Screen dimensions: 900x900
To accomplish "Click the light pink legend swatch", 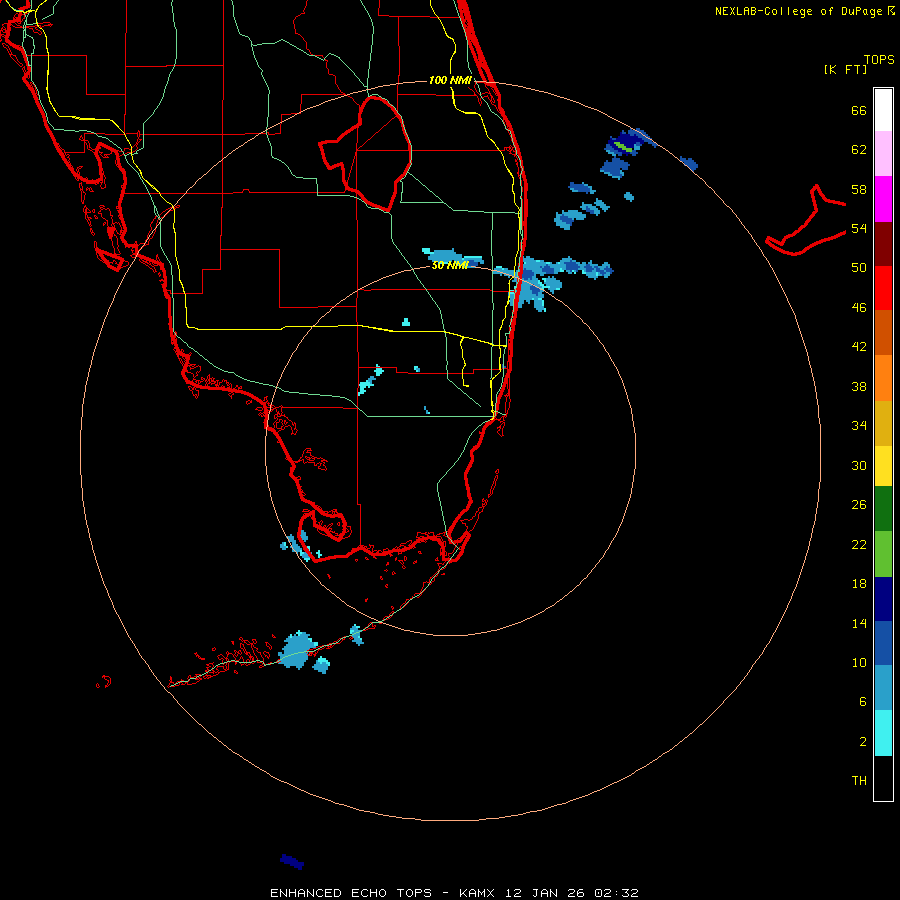I will pos(883,154).
